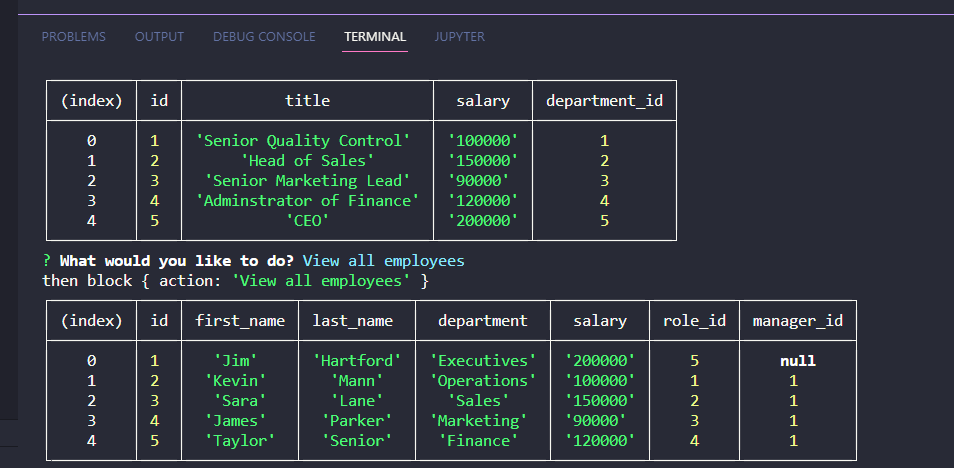Screen dimensions: 954x468
Task: Click the TERMINAL tab
Action: pos(375,37)
